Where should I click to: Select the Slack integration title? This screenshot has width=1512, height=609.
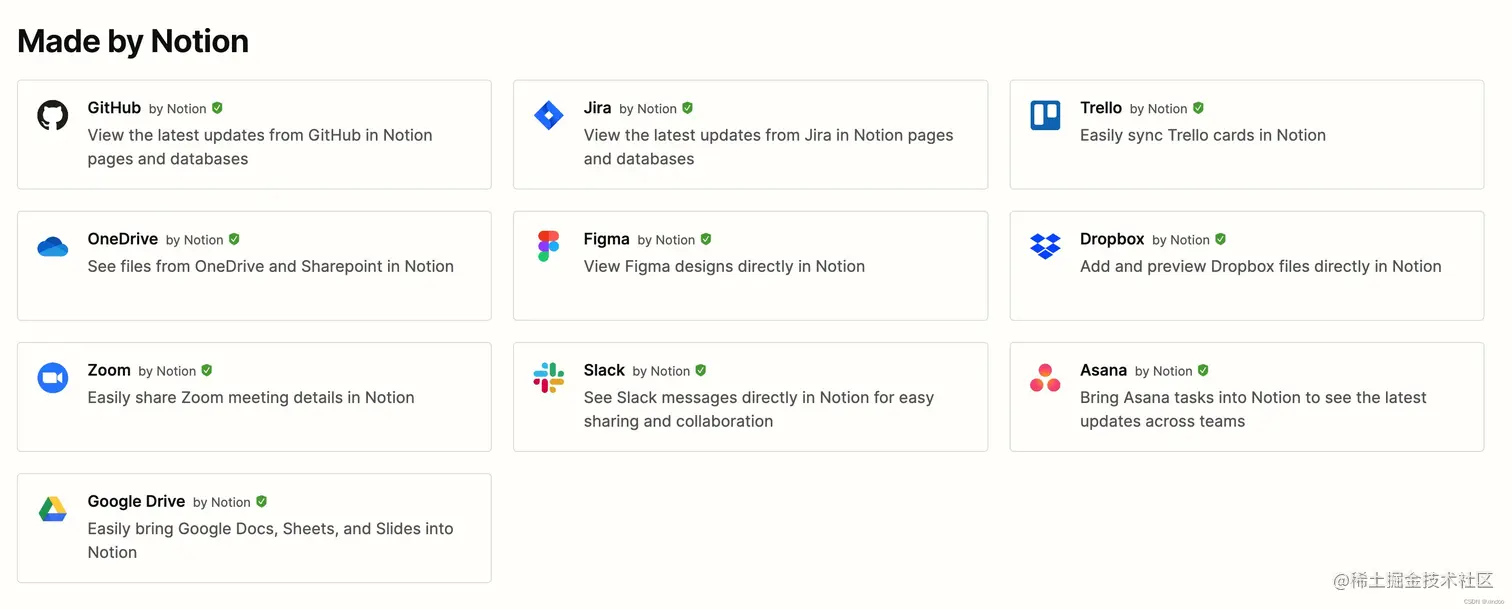tap(604, 370)
